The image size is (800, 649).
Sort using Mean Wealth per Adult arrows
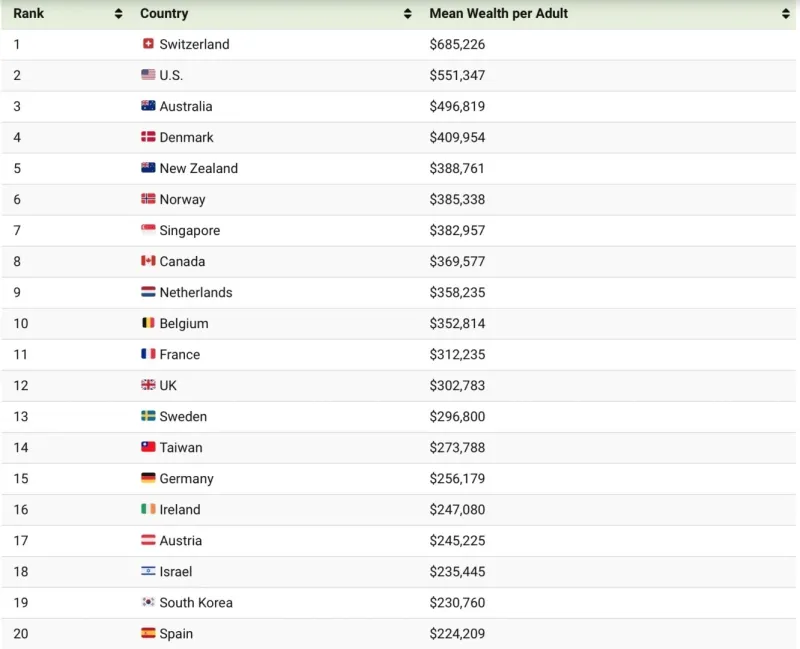click(x=786, y=14)
